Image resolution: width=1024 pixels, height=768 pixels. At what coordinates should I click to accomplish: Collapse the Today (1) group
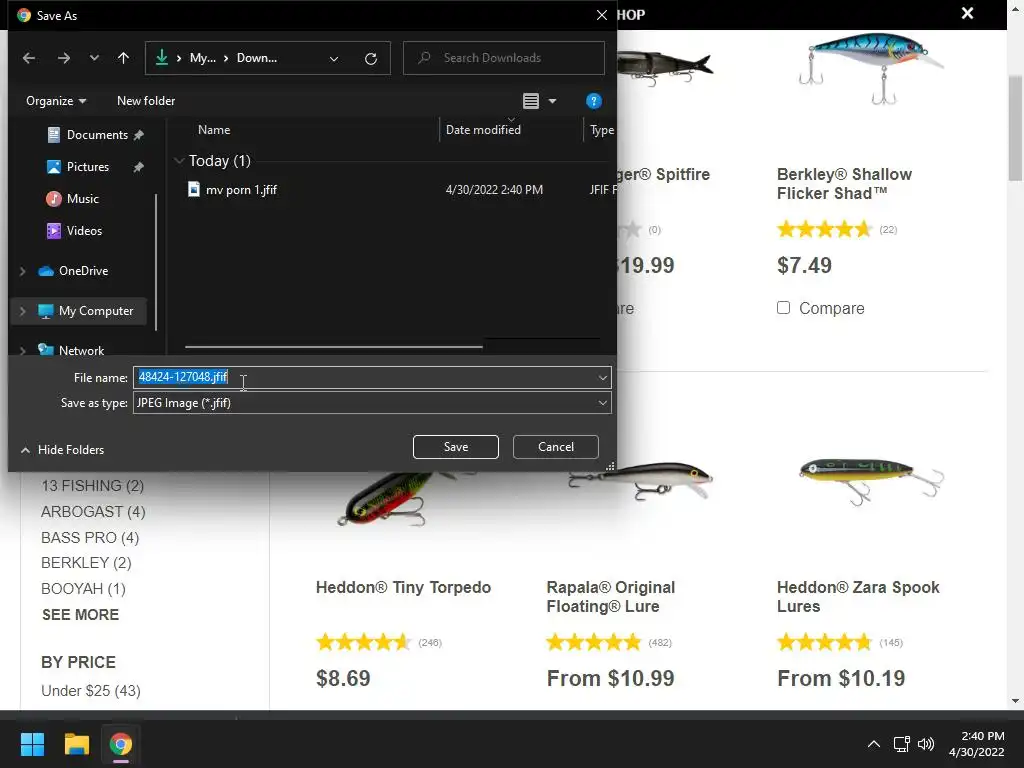click(179, 161)
